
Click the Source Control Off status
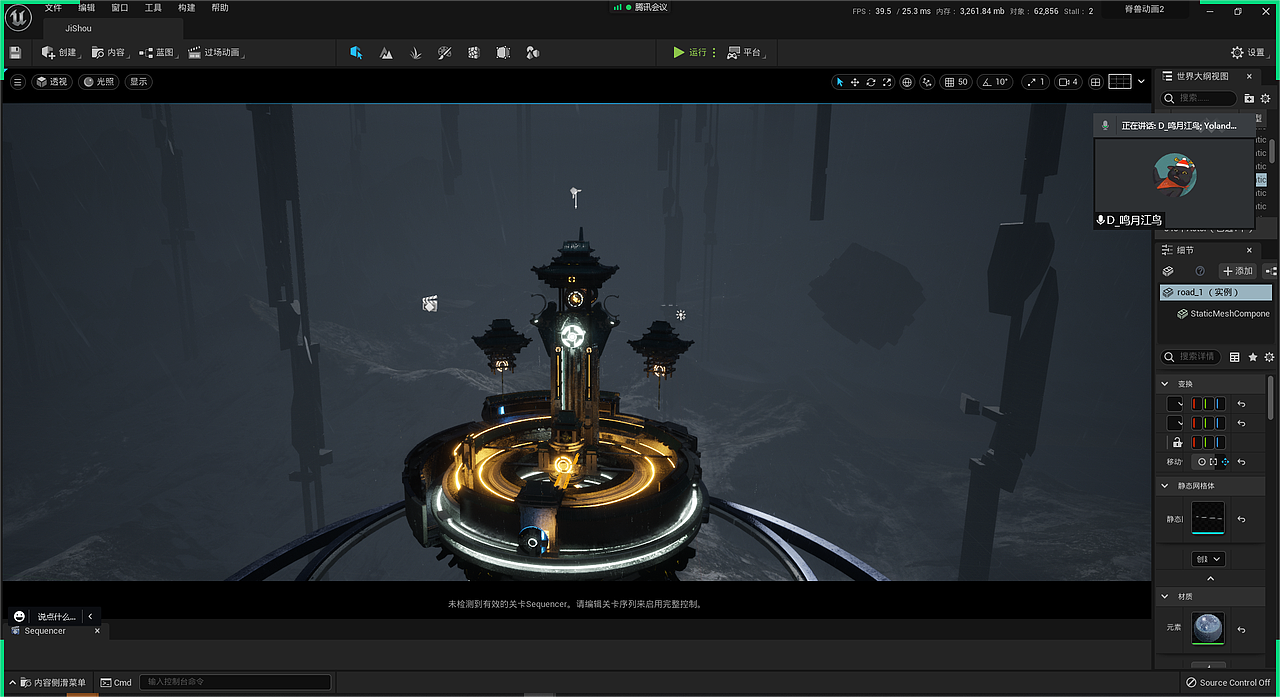tap(1229, 682)
